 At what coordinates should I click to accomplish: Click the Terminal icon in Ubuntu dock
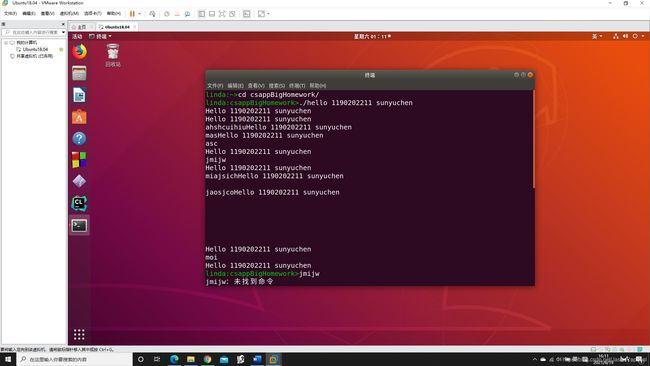coord(79,225)
